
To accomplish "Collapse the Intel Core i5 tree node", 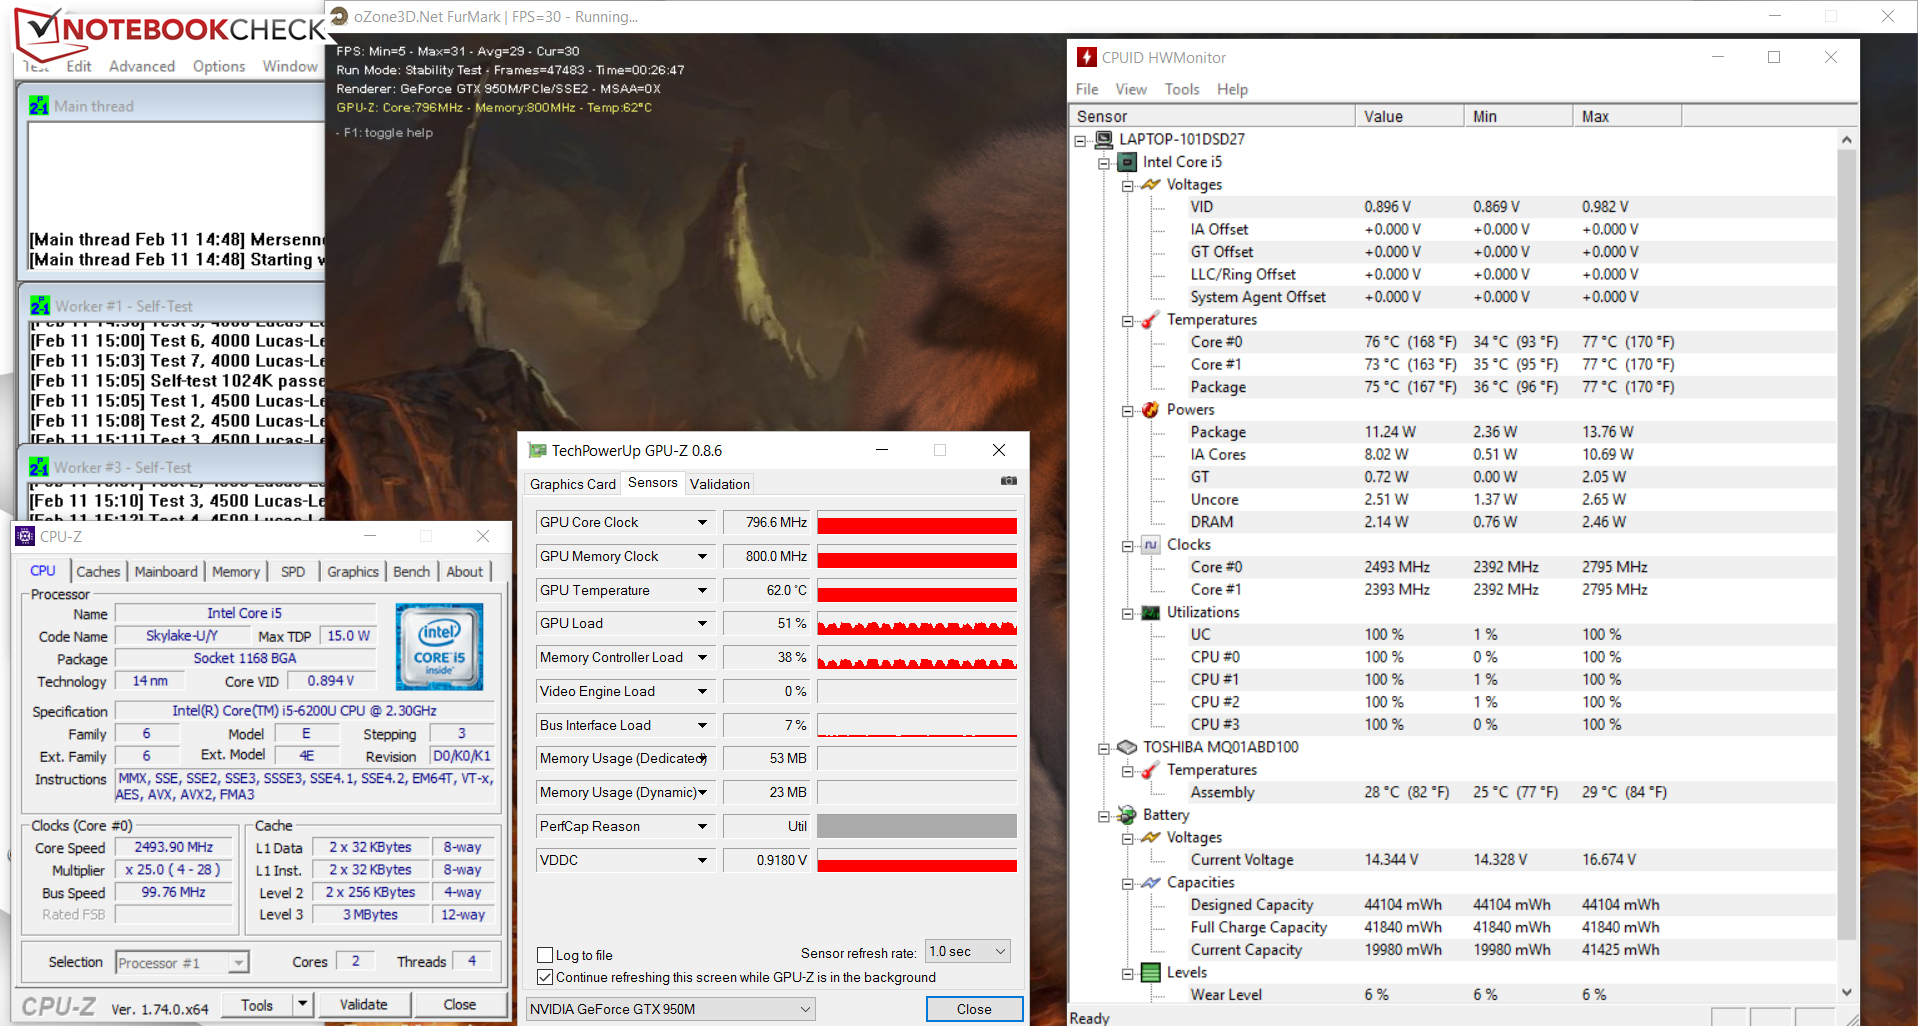I will point(1104,163).
